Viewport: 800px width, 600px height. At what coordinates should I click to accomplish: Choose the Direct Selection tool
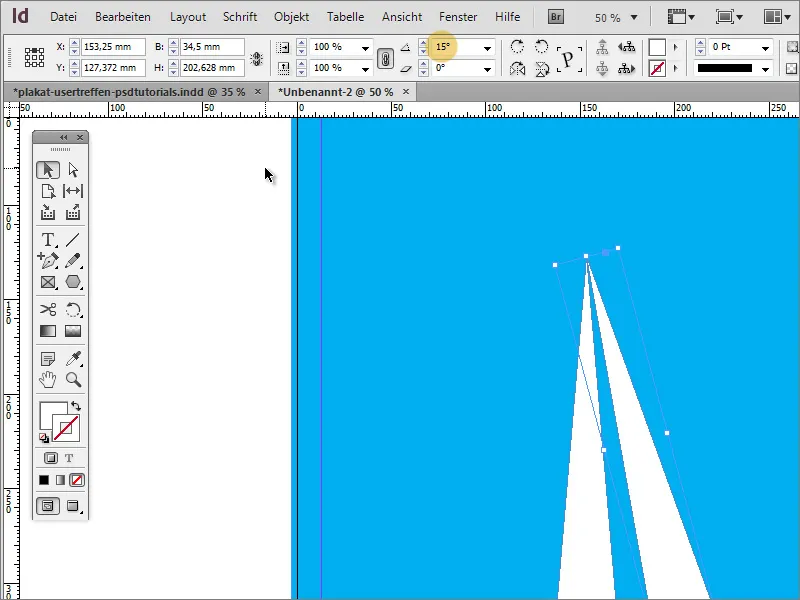coord(72,169)
